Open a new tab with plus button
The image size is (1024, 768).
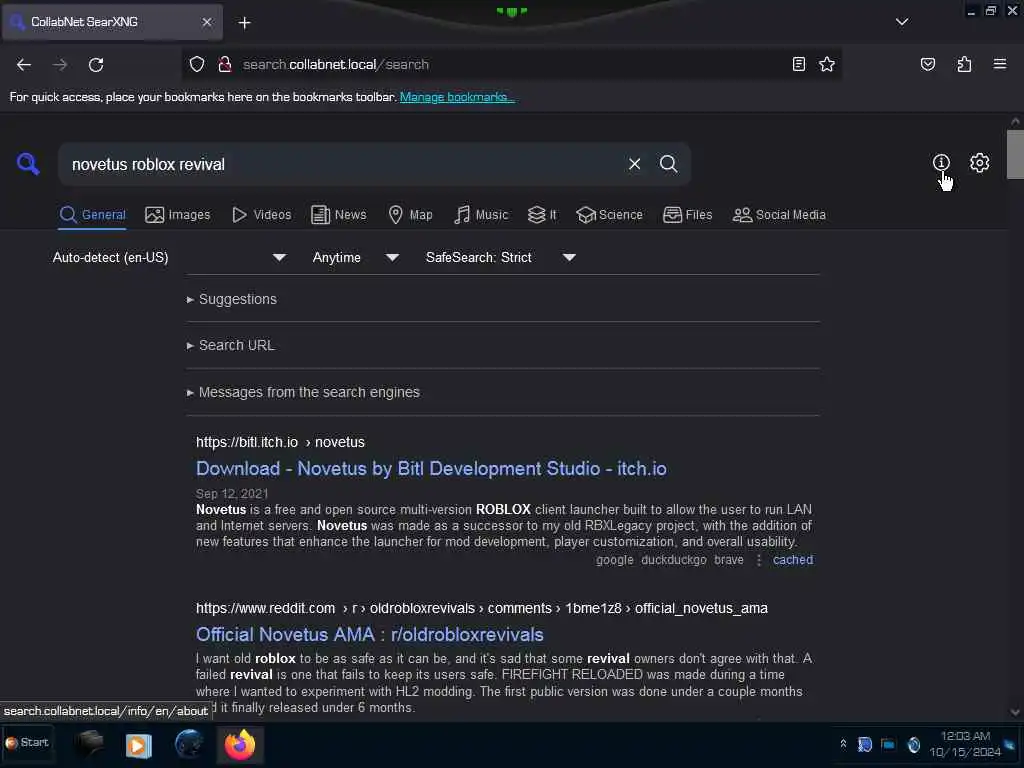point(244,23)
